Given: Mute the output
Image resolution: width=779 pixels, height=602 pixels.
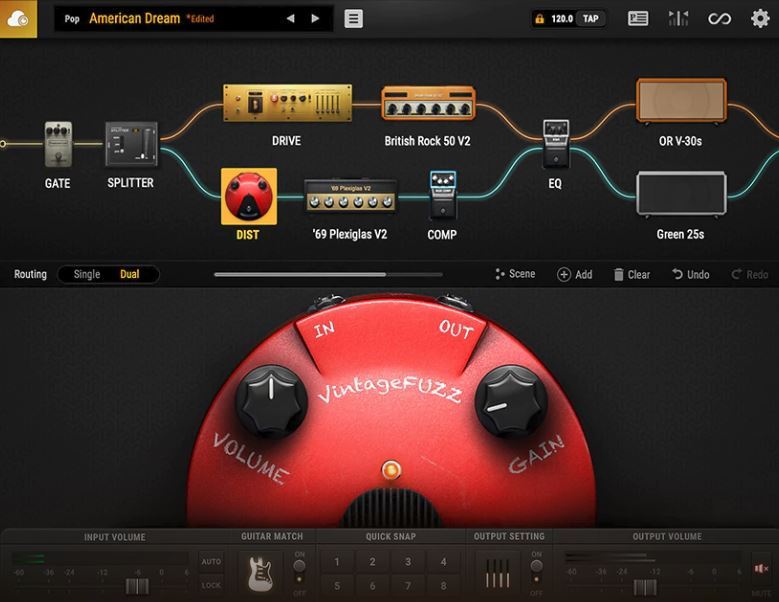Looking at the screenshot, I should point(761,568).
